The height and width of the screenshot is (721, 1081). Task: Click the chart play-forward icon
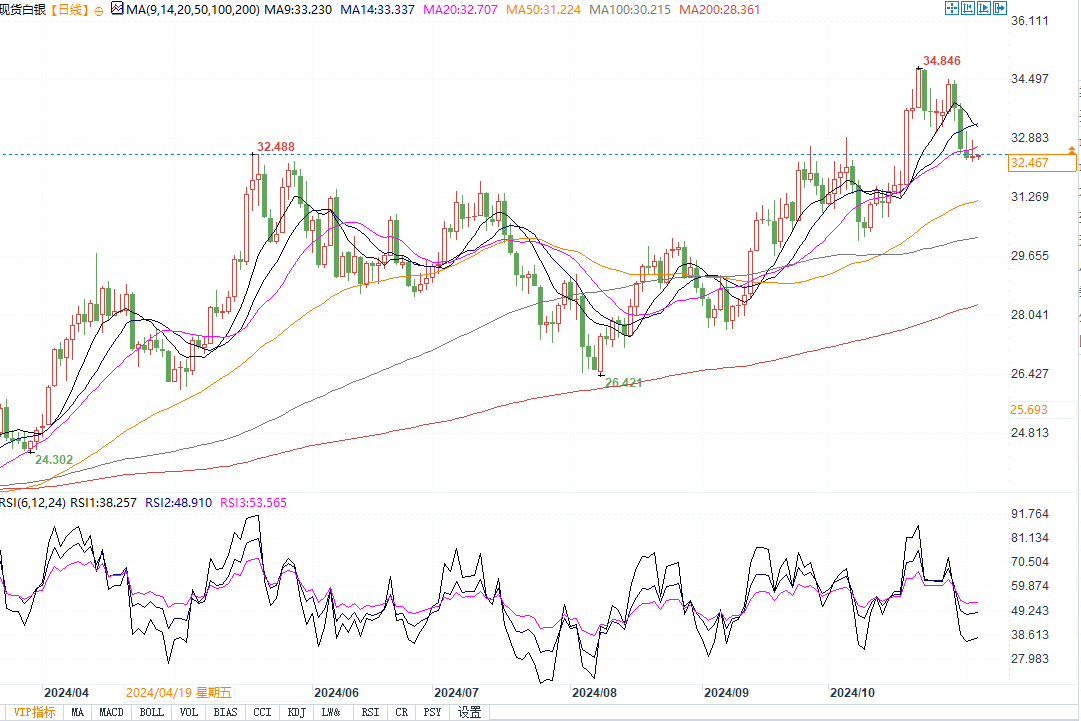pos(985,9)
